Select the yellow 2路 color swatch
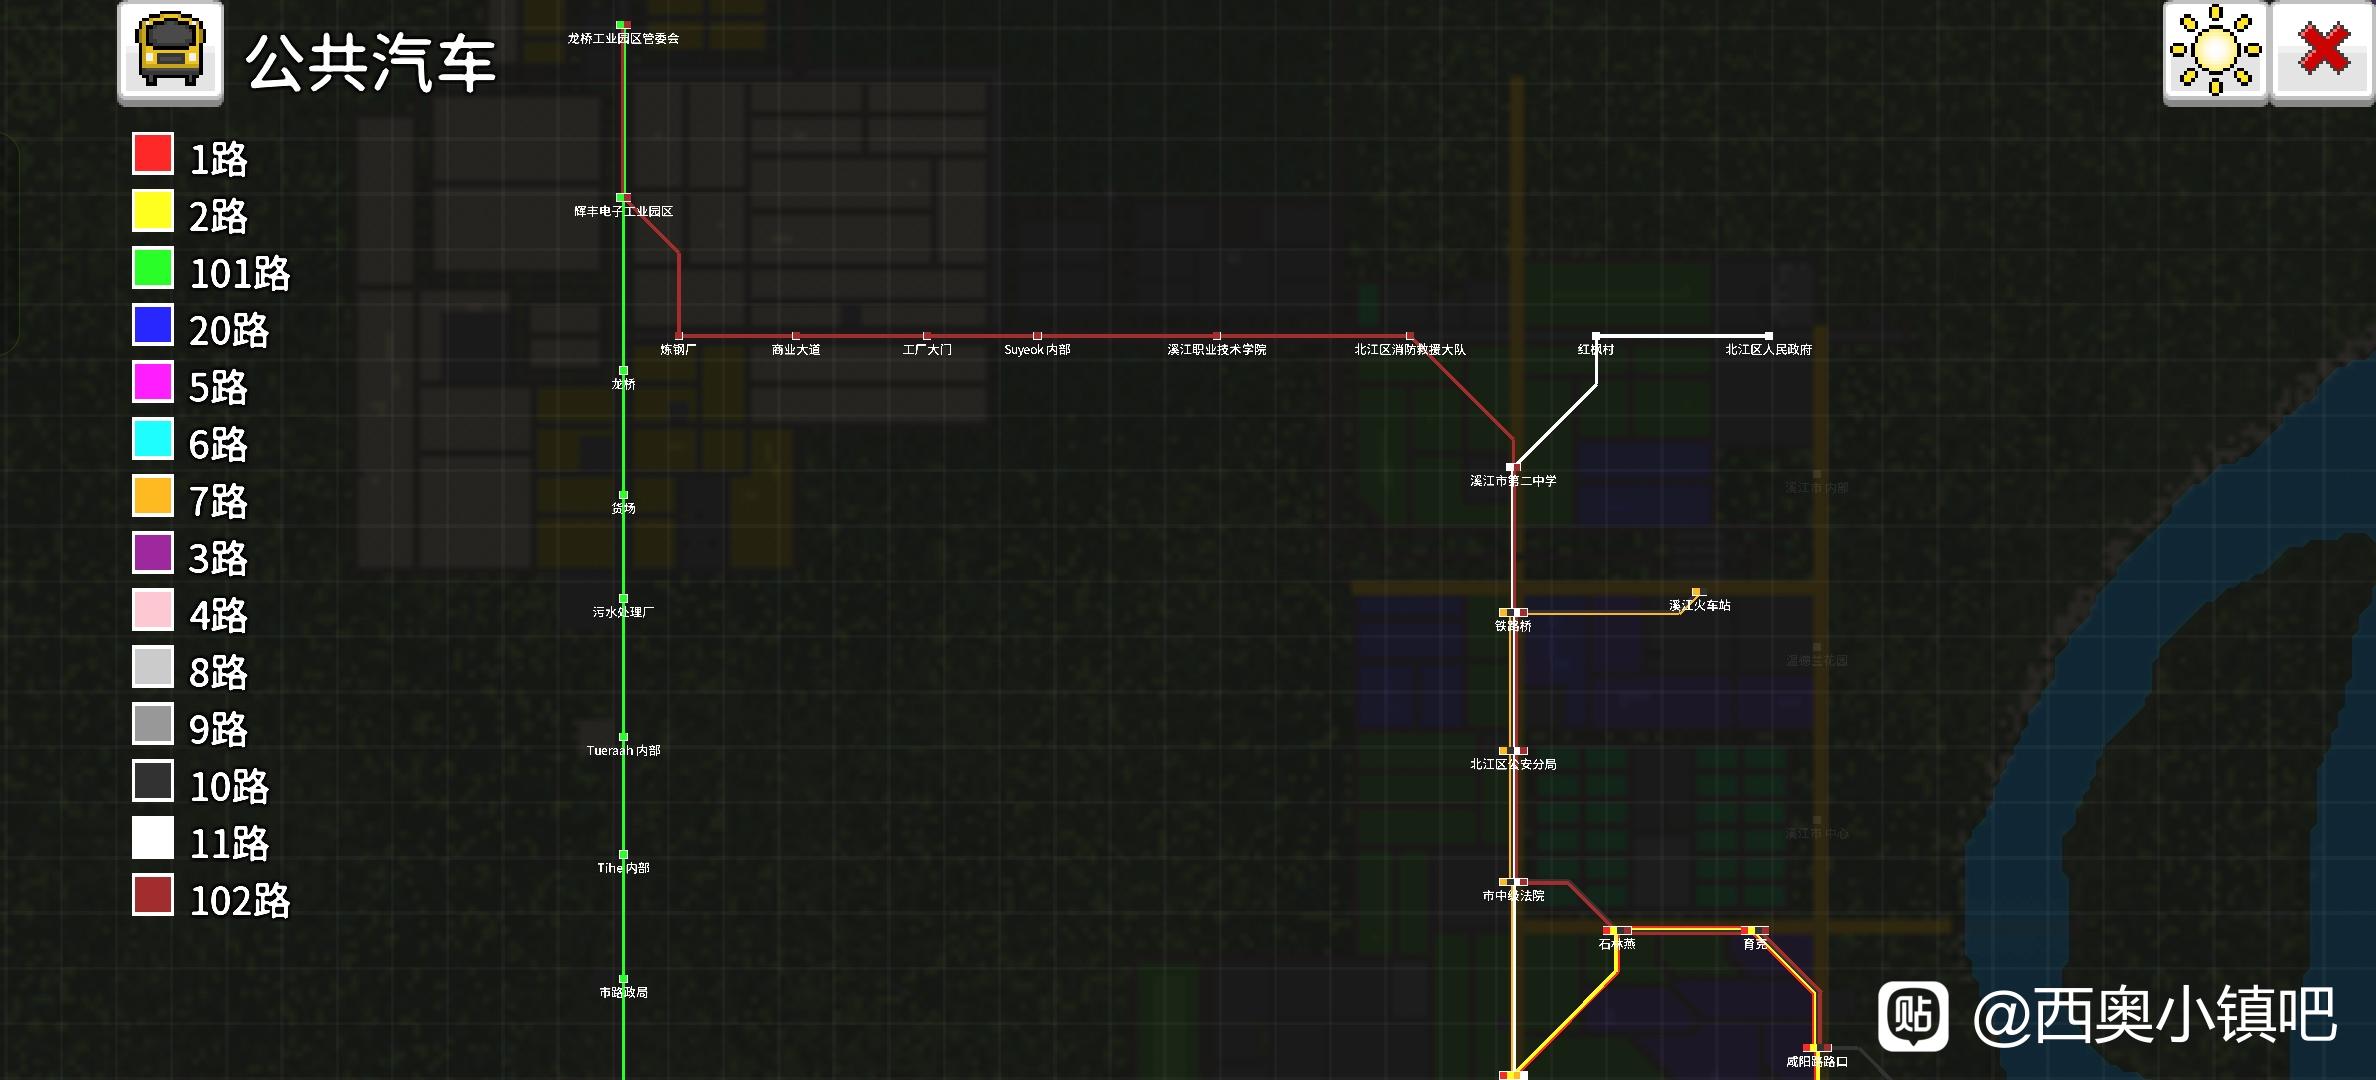Screen dimensions: 2376x1080 point(153,211)
